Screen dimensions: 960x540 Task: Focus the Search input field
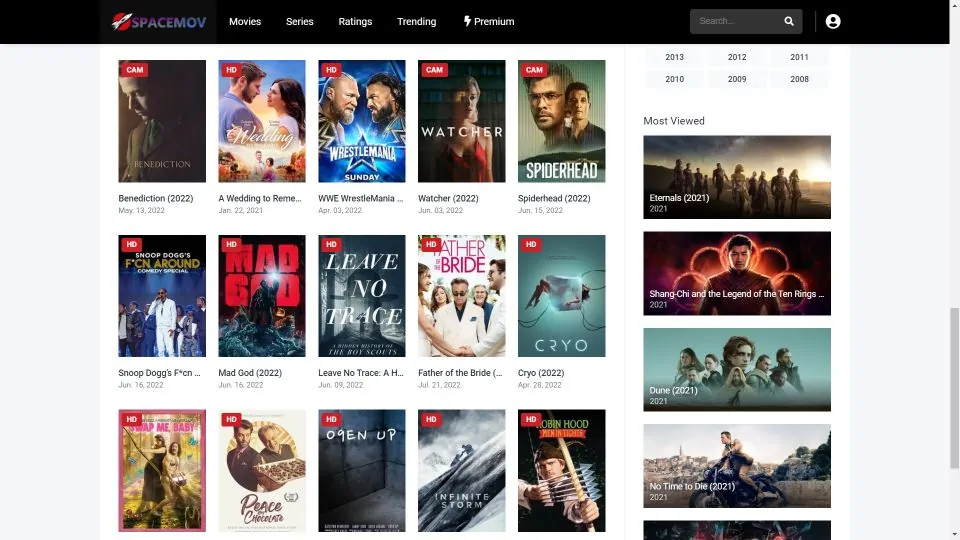click(738, 21)
